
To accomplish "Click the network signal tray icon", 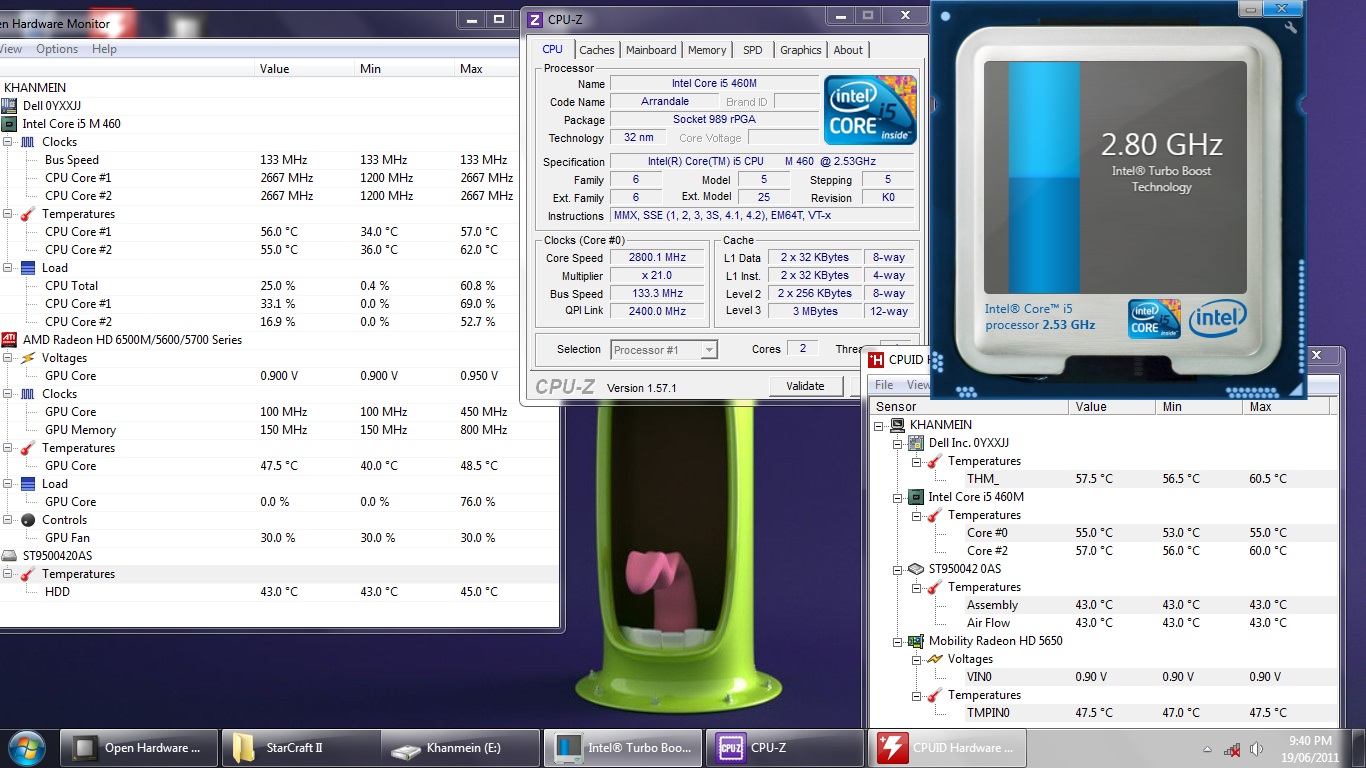I will coord(1232,749).
